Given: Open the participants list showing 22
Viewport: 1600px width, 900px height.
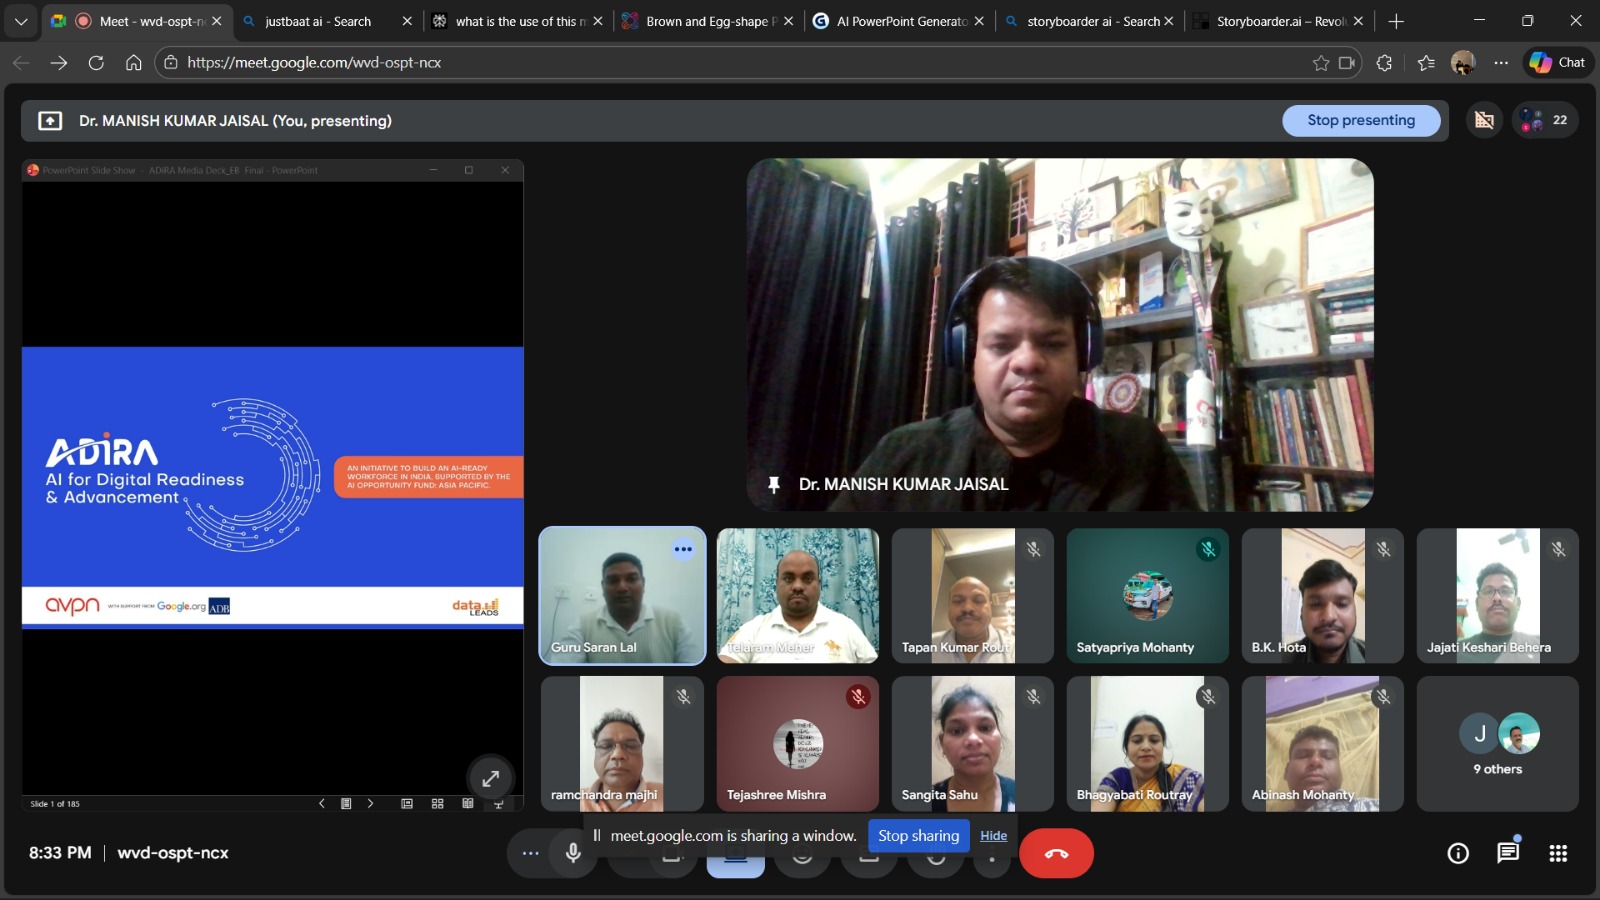Looking at the screenshot, I should [1545, 120].
